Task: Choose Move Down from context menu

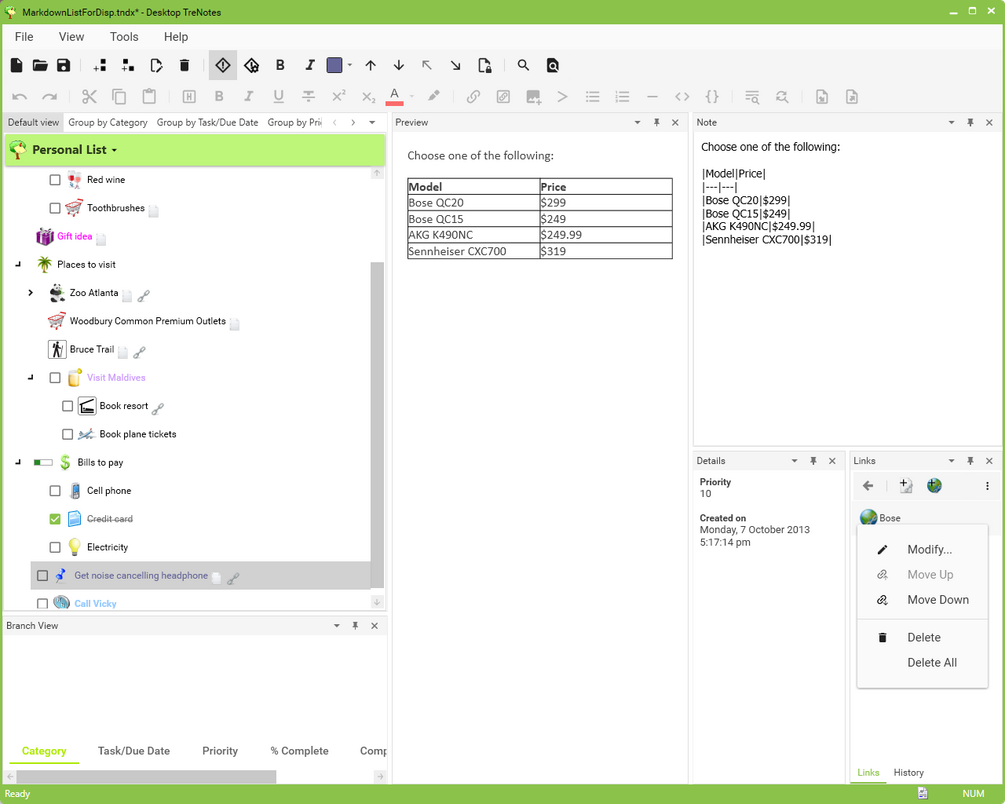Action: [x=922, y=600]
